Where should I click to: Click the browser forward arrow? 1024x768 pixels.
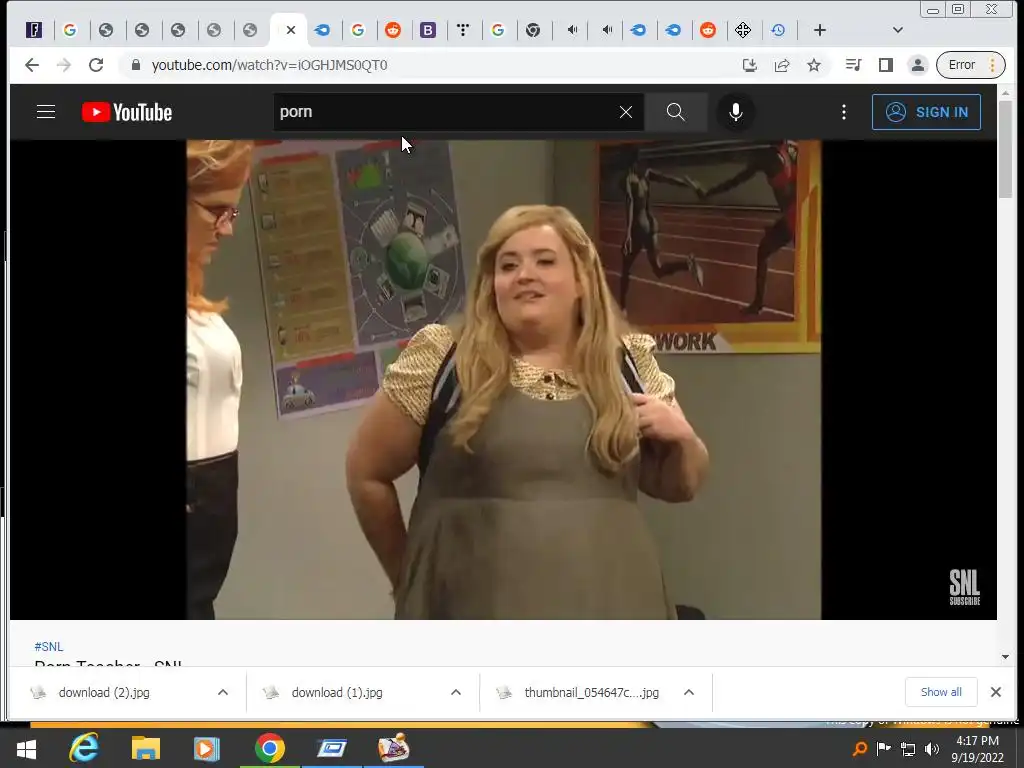(x=63, y=65)
